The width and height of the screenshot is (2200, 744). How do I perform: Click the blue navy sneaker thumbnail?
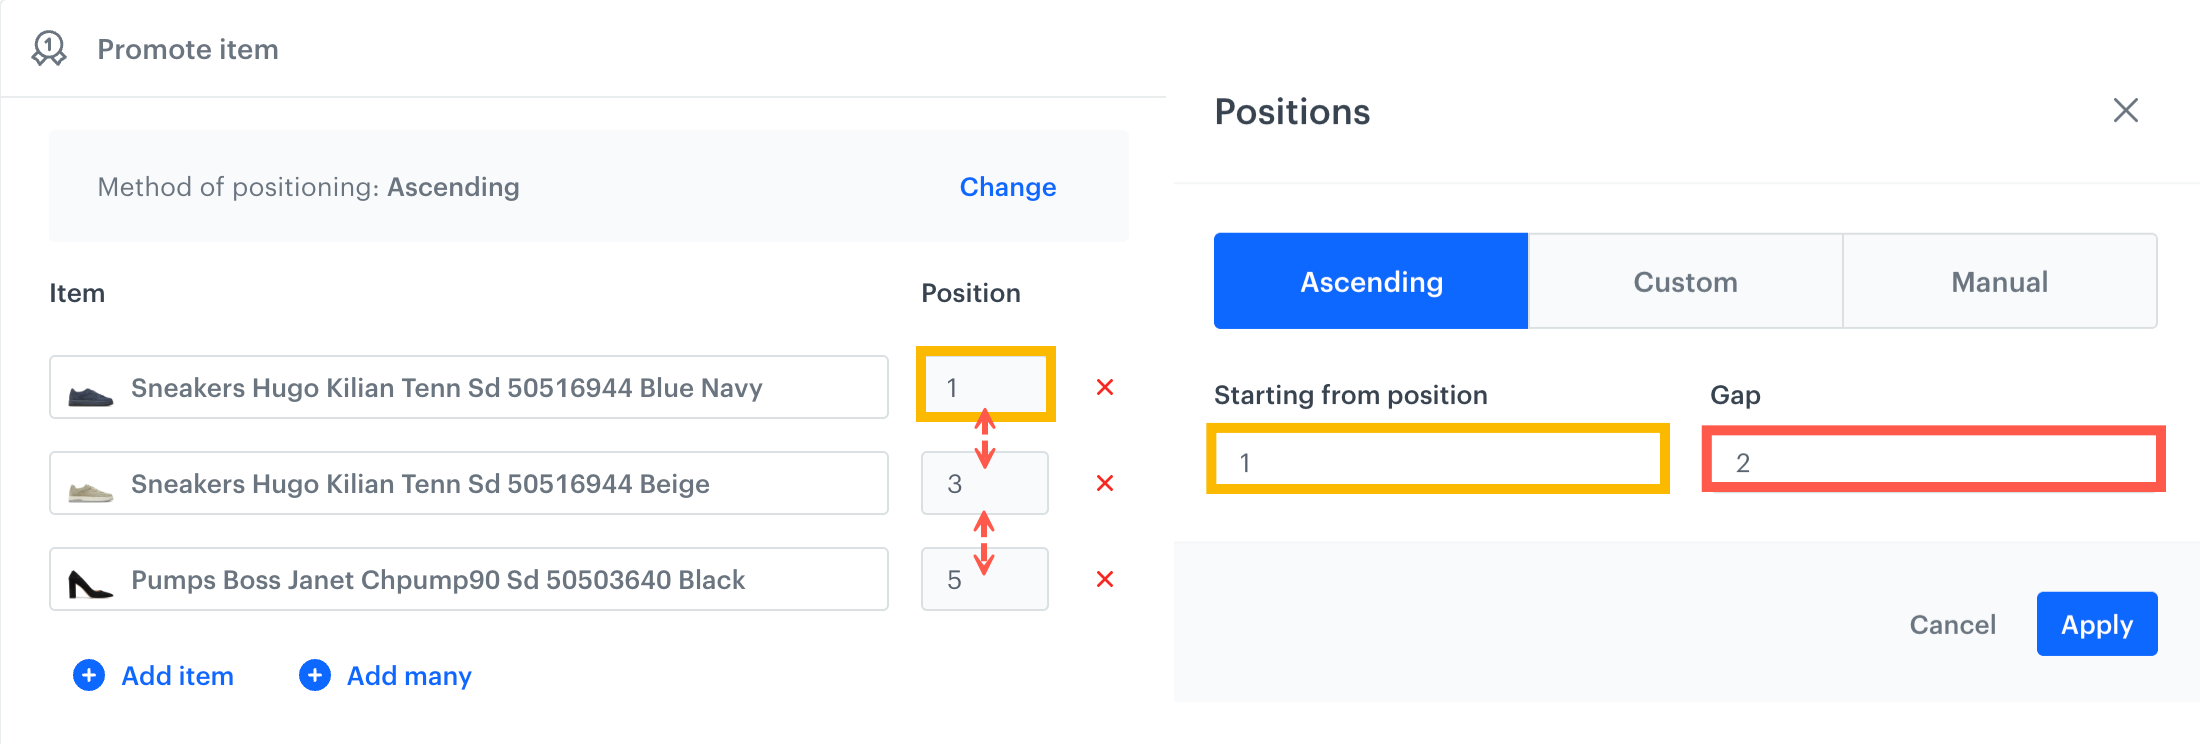(91, 387)
